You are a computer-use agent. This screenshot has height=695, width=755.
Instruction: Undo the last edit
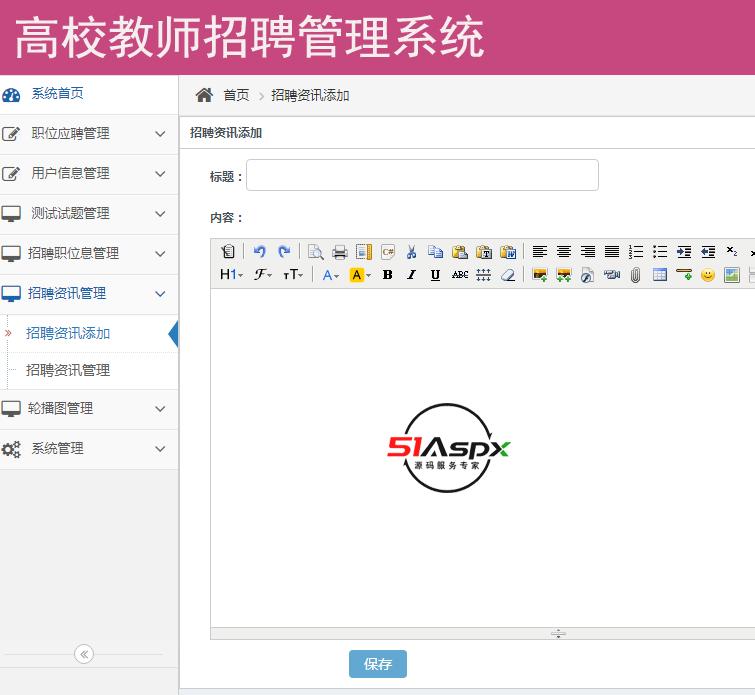click(x=260, y=251)
